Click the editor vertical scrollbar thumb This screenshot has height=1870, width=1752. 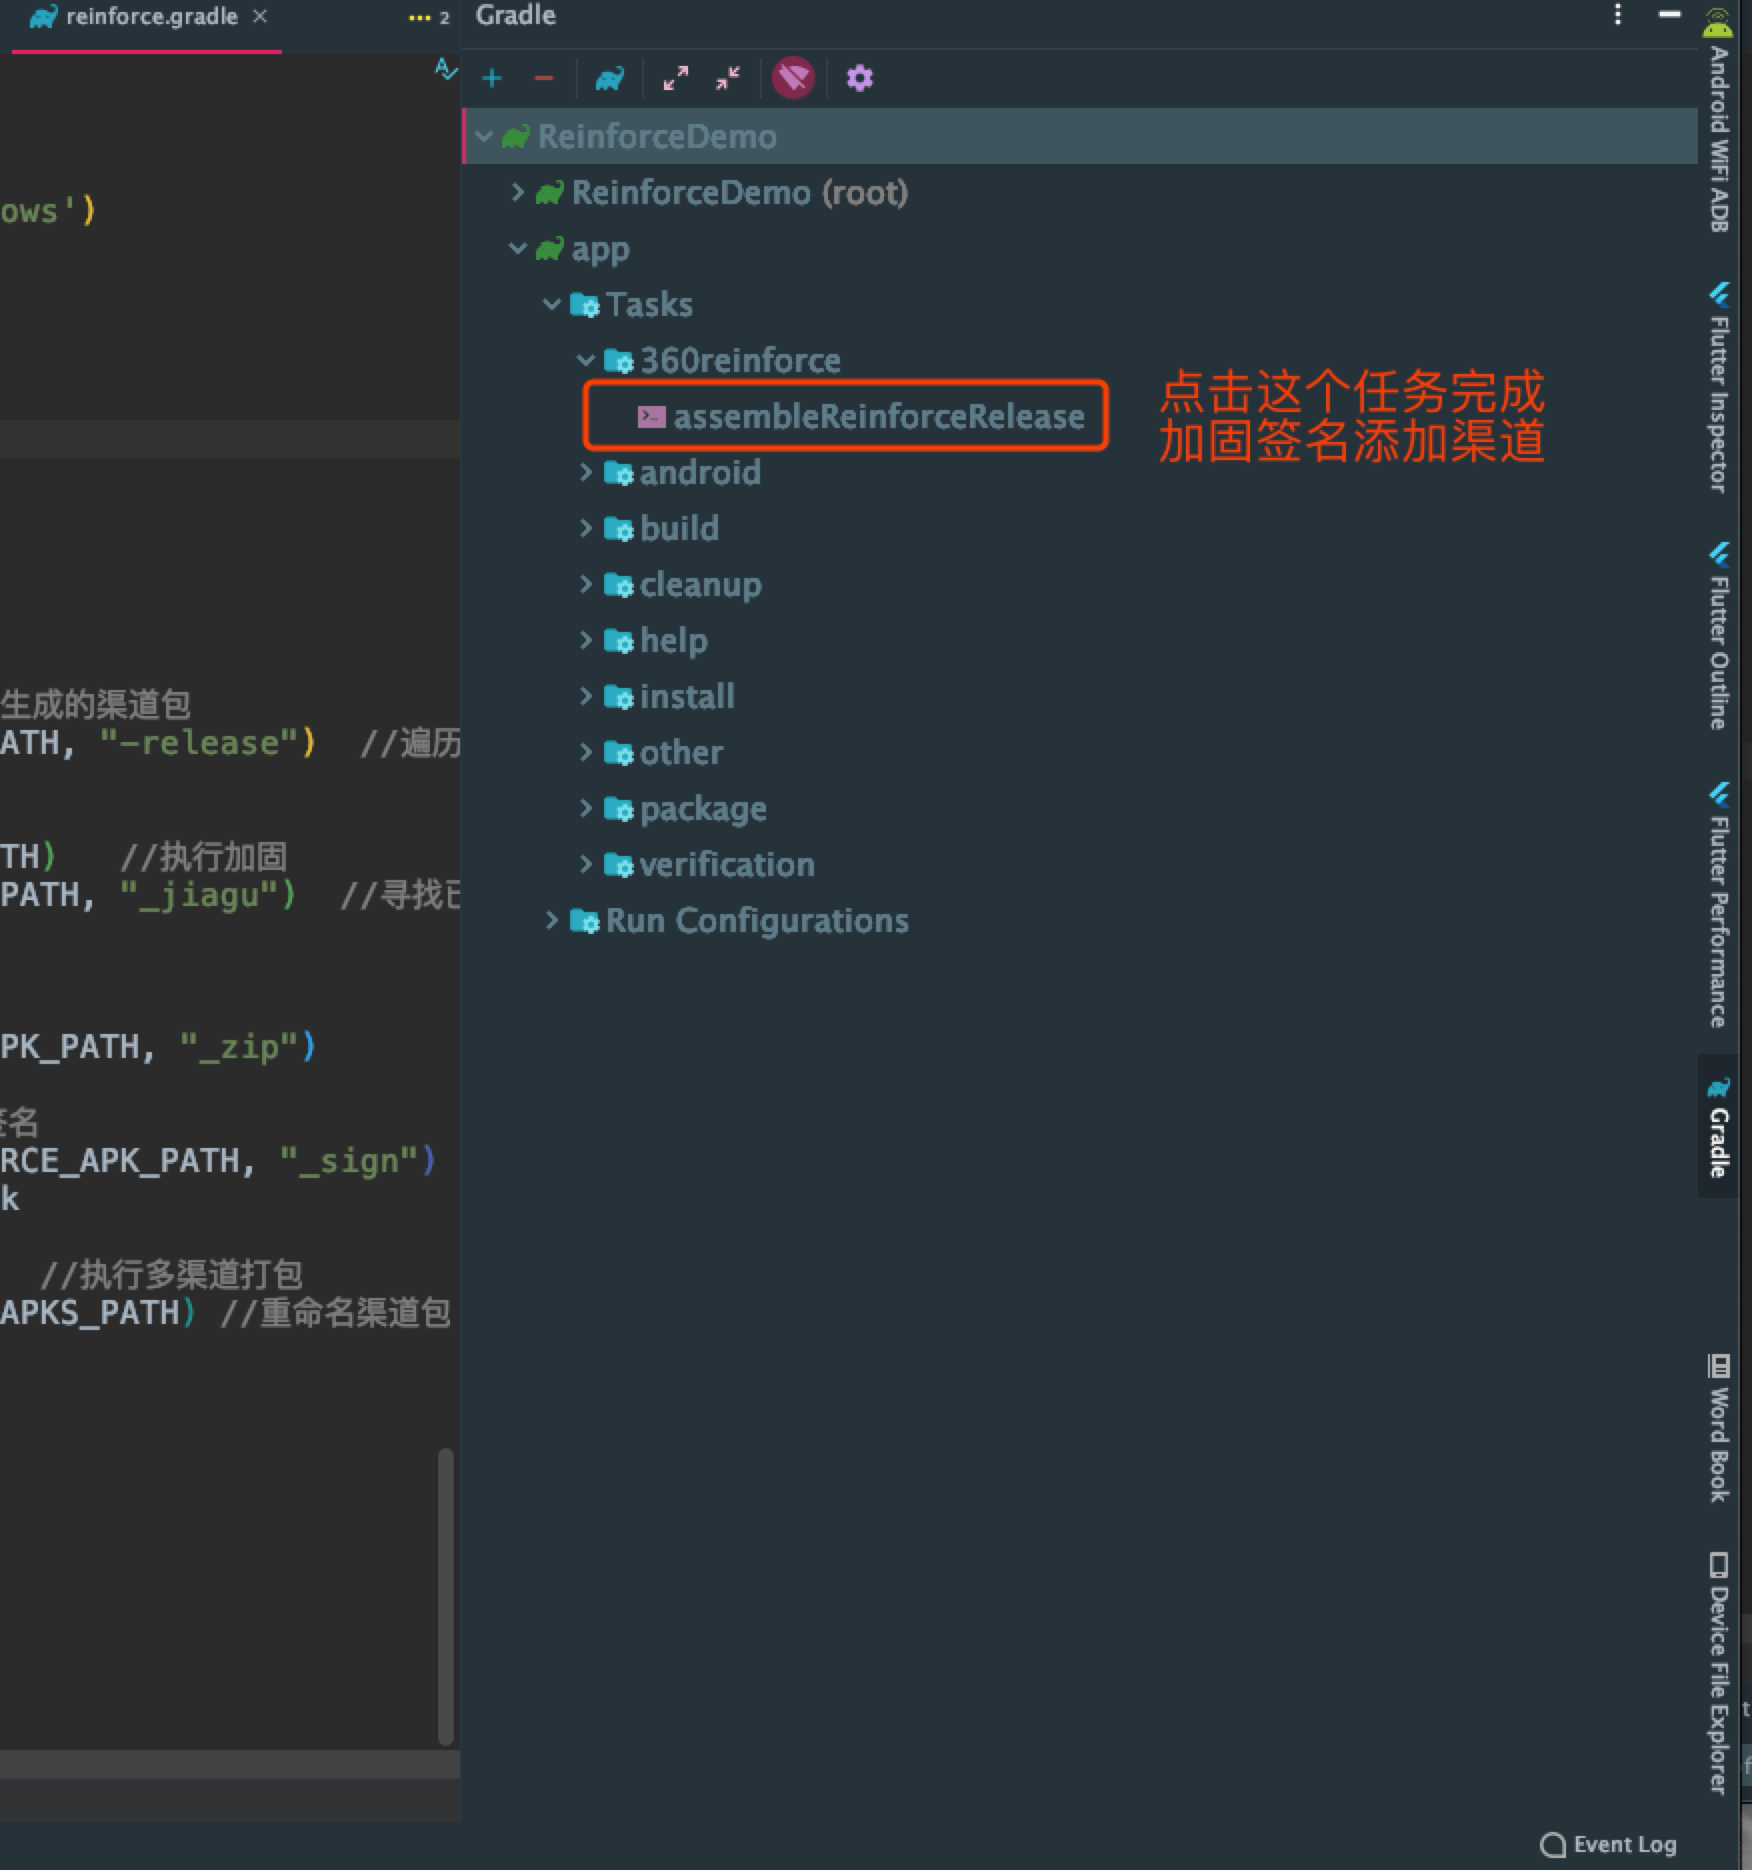446,1596
